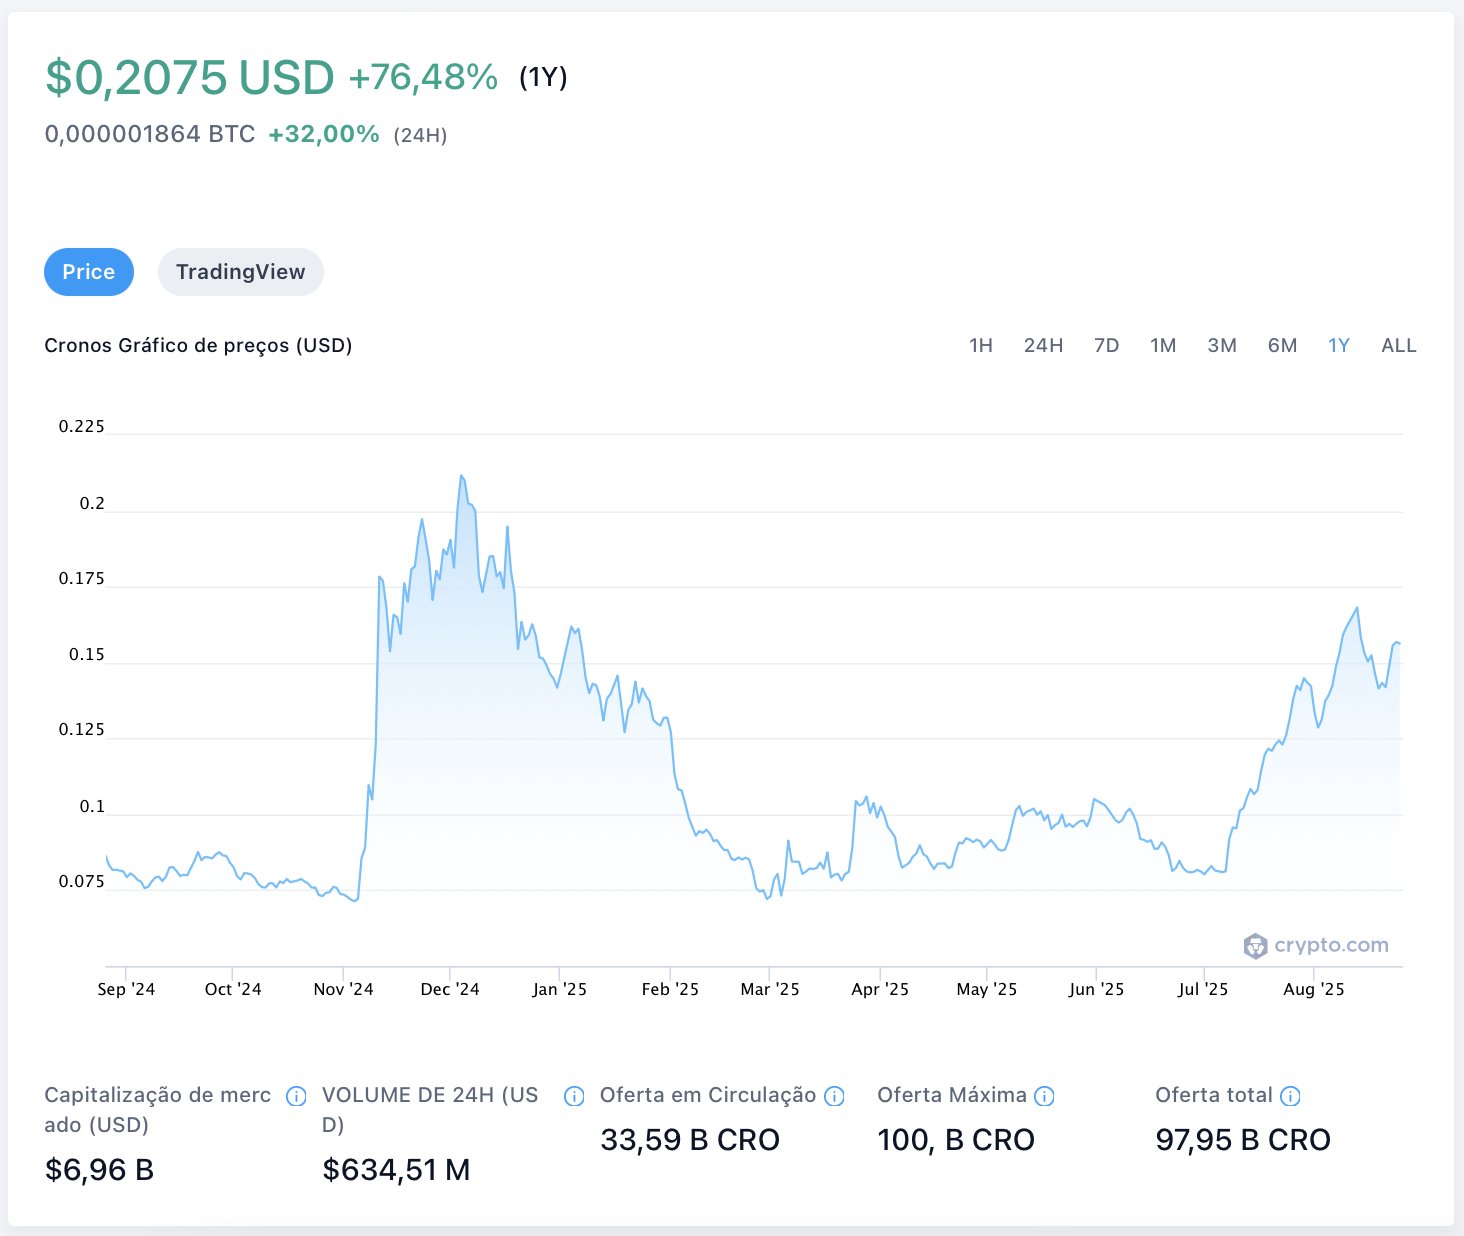
Task: Pick the 1Y chart period
Action: pos(1339,345)
